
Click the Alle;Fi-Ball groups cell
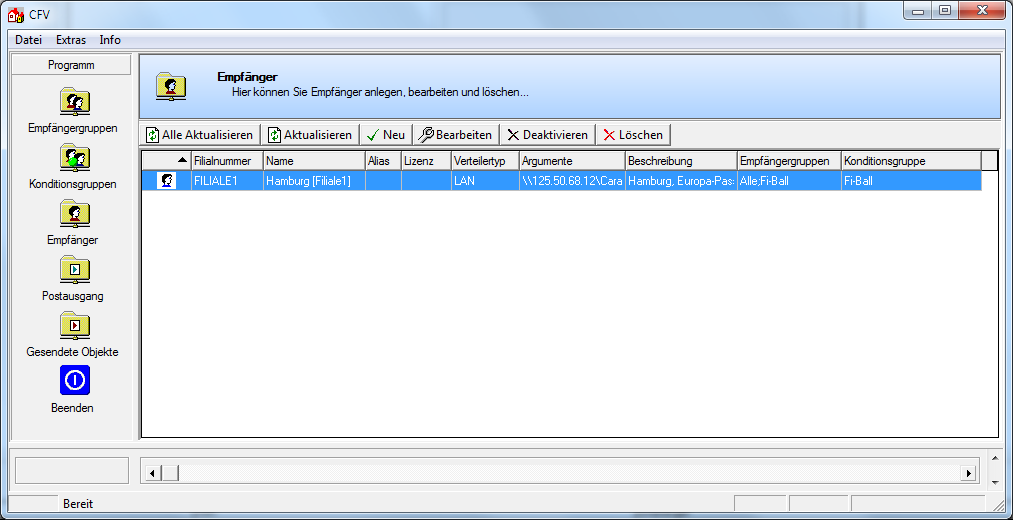pos(789,181)
